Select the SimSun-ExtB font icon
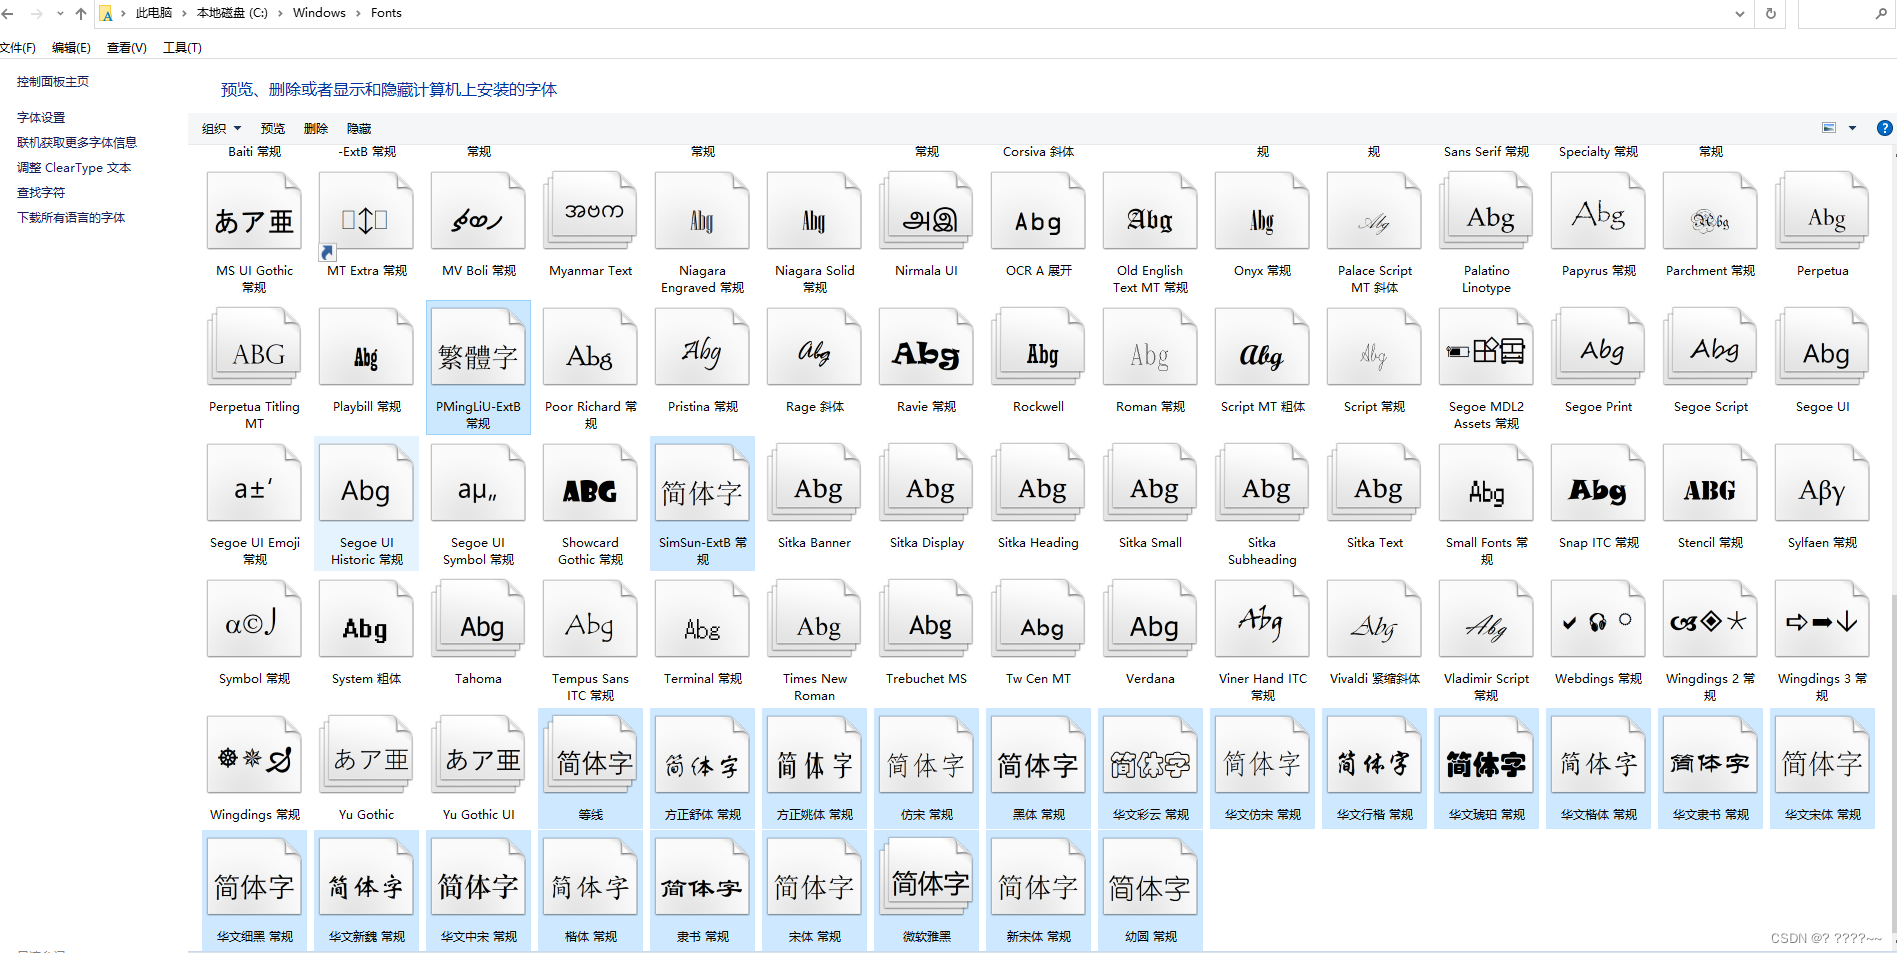The height and width of the screenshot is (953, 1897). (702, 484)
